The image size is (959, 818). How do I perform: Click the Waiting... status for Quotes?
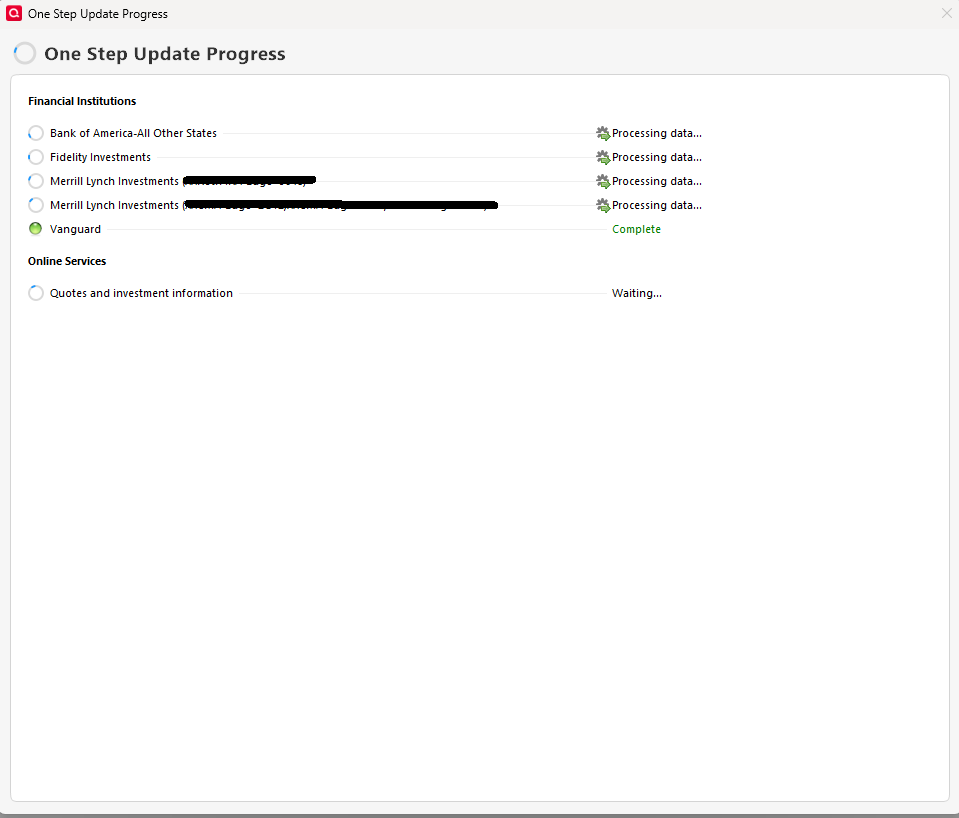click(637, 293)
